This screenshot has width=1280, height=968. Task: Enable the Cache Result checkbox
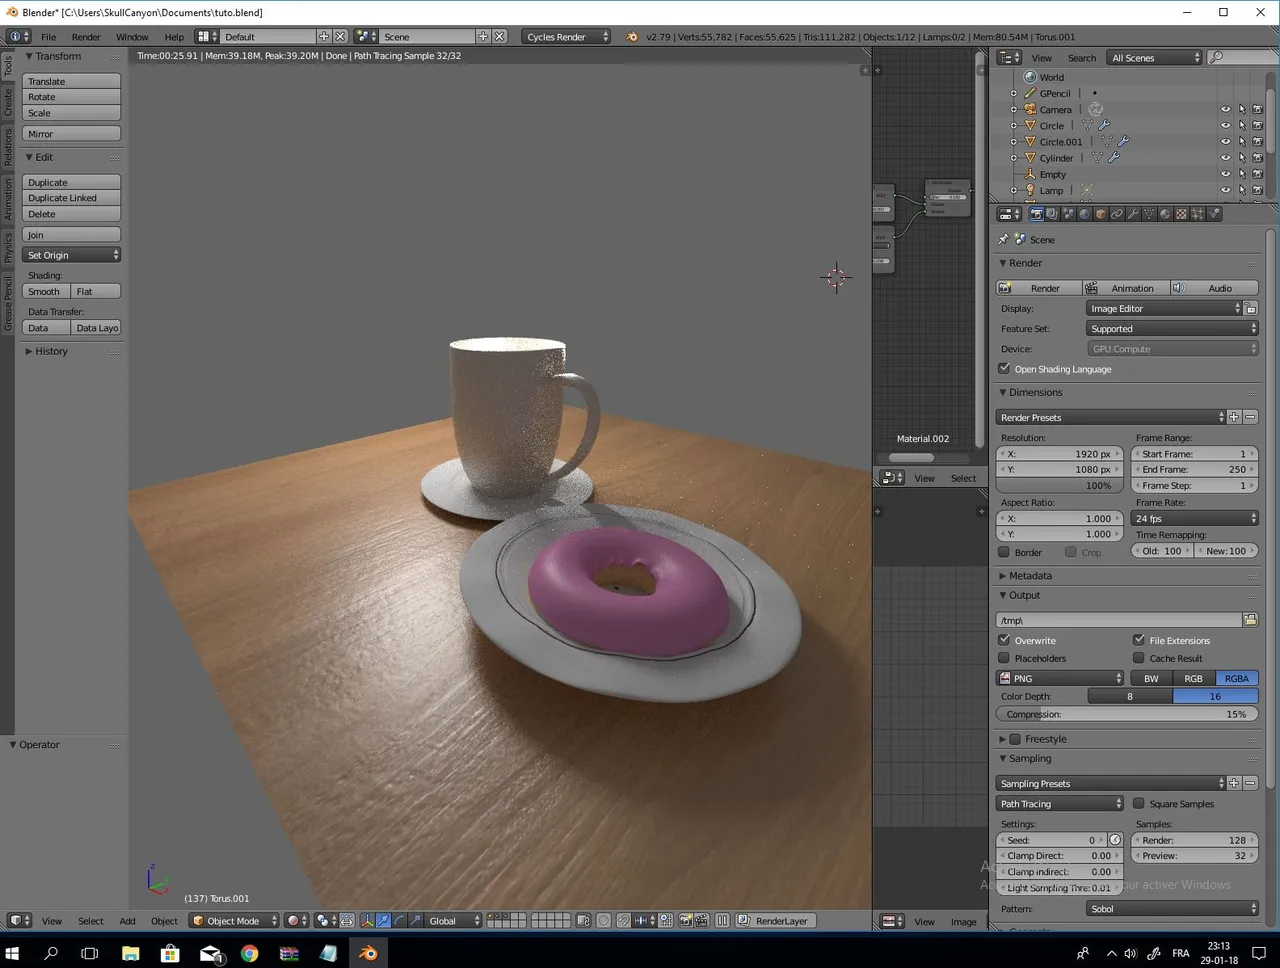[x=1138, y=658]
